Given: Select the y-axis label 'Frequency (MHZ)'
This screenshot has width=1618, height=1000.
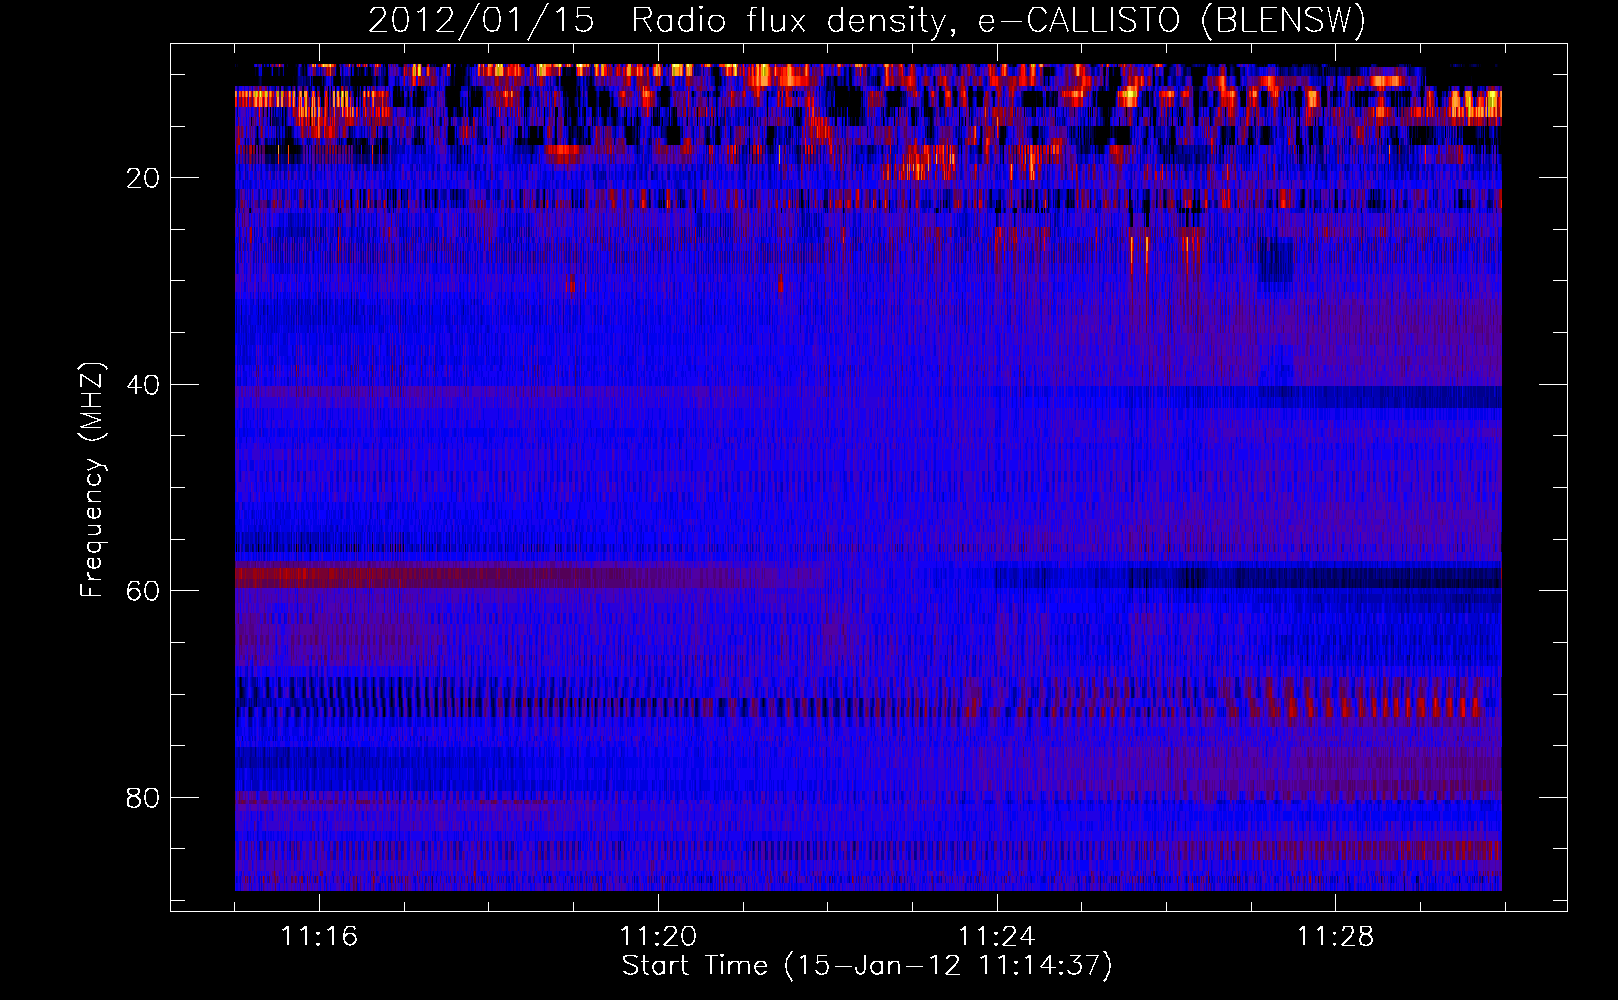Looking at the screenshot, I should tap(91, 479).
